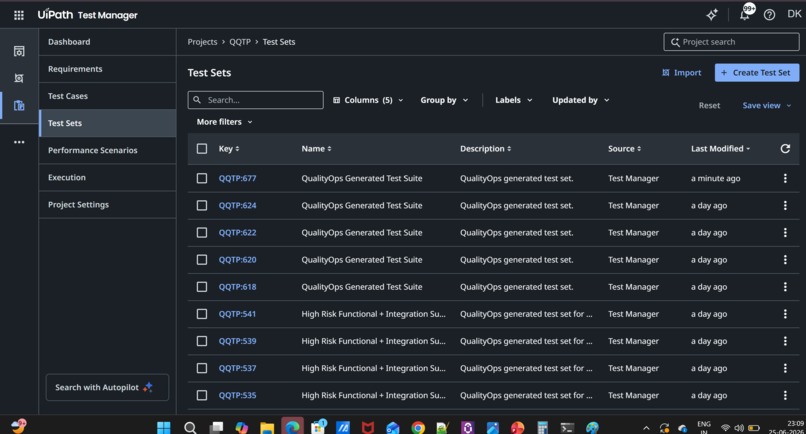Sort by the Name column

tap(316, 149)
